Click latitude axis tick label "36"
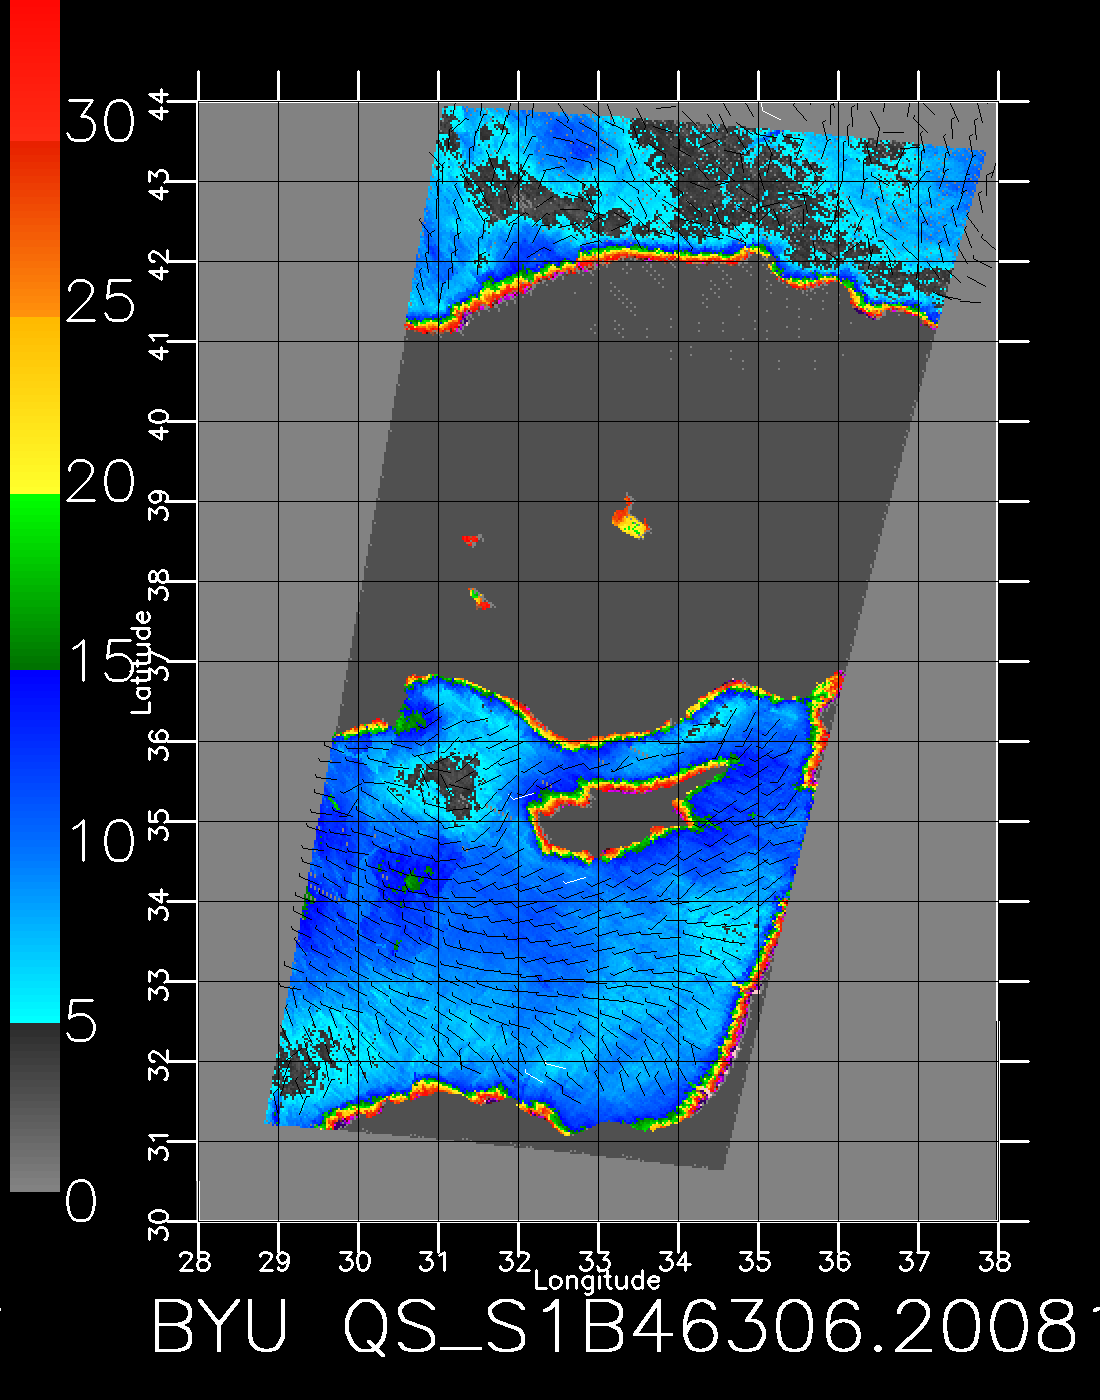The width and height of the screenshot is (1100, 1400). (160, 744)
